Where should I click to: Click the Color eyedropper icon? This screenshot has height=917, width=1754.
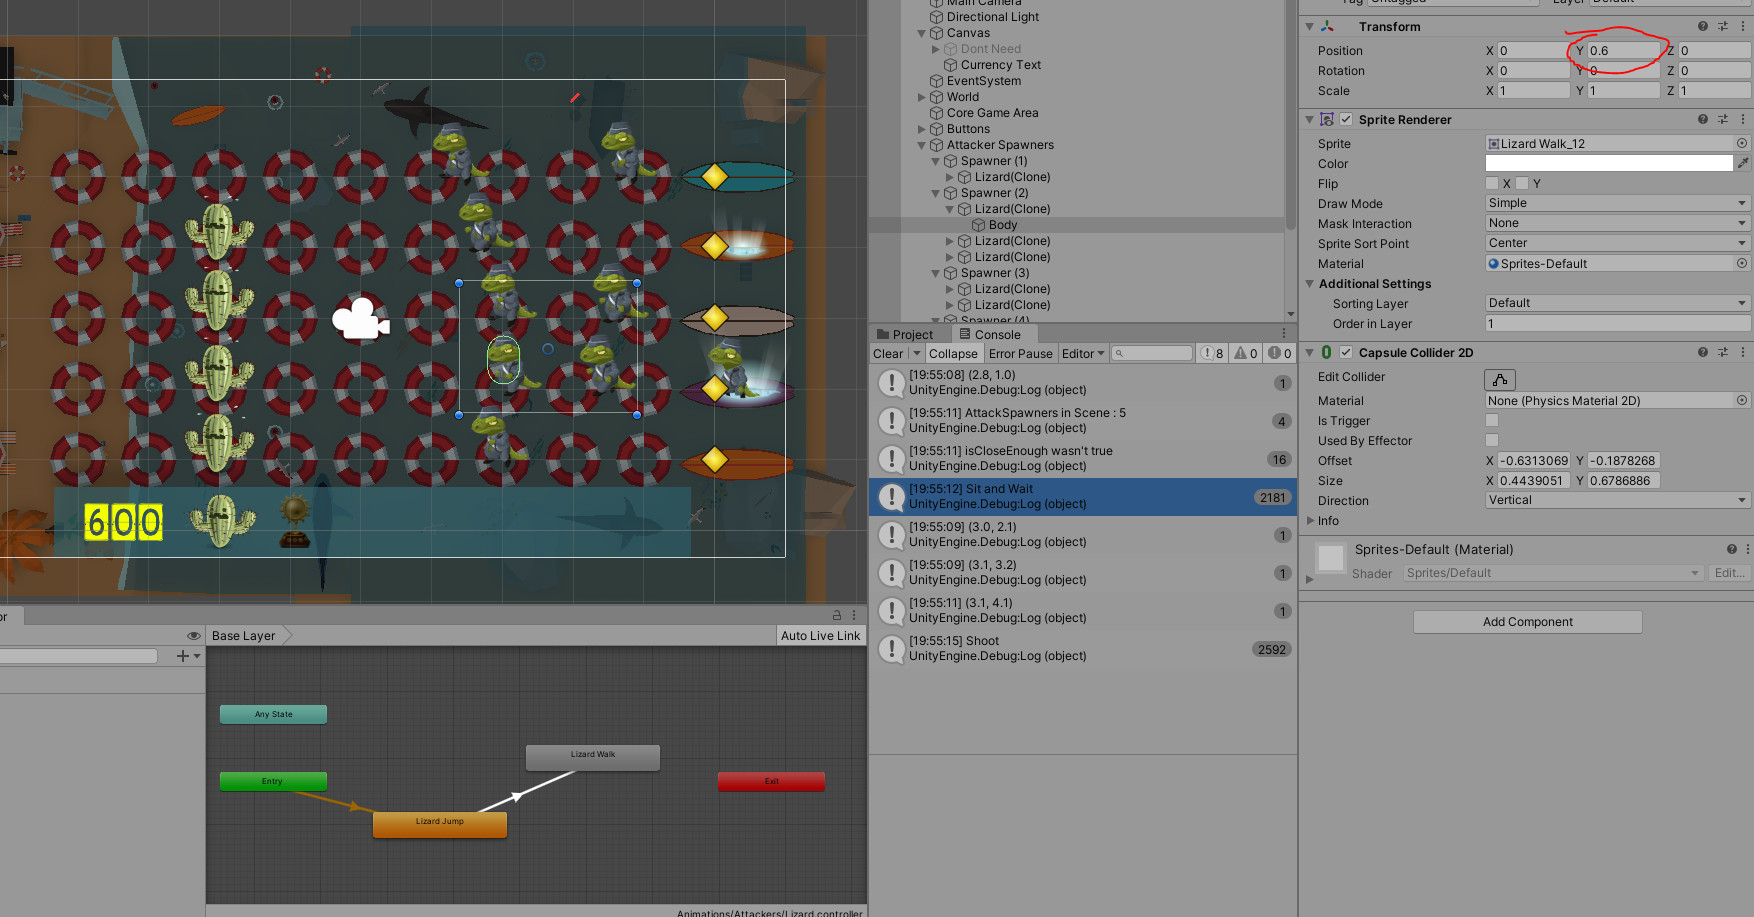click(1743, 163)
